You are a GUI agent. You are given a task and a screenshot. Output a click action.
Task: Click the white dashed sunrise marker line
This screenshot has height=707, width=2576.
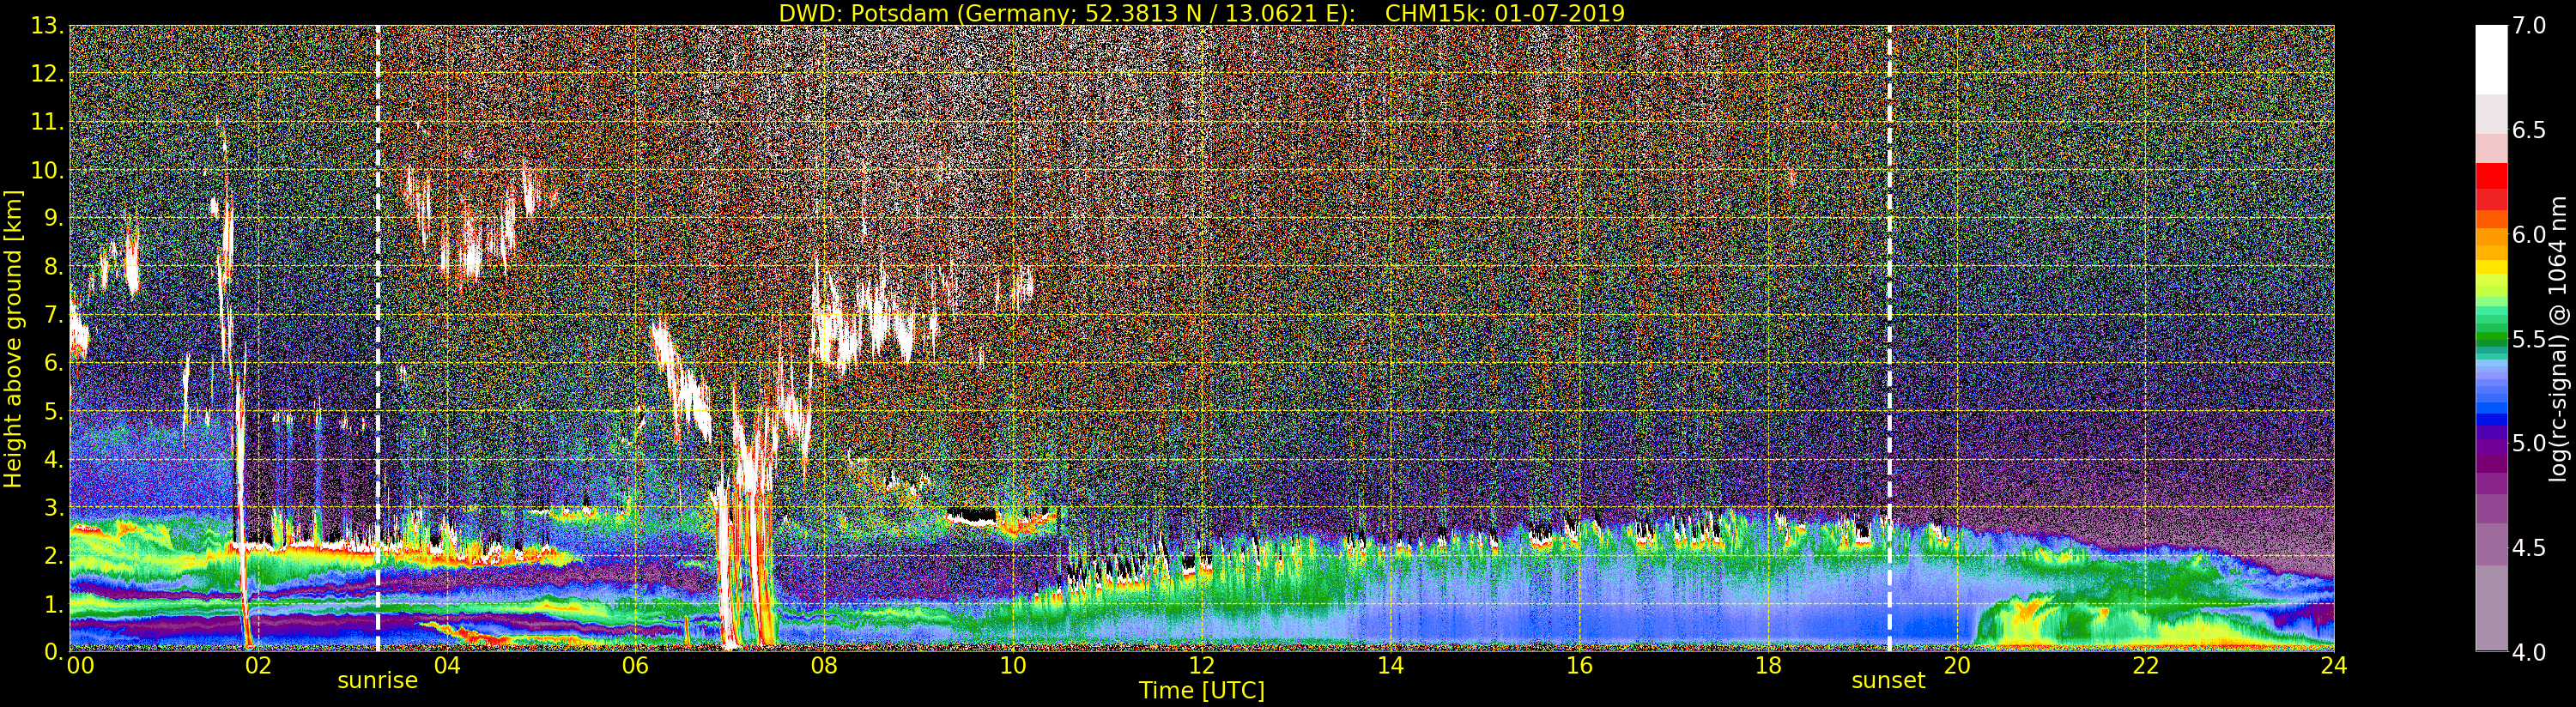point(378,339)
